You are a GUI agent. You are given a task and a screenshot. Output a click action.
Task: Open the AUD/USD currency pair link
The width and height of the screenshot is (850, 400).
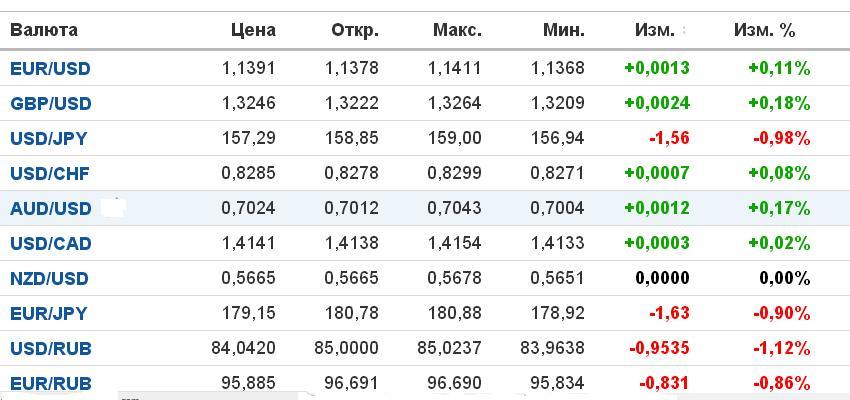click(51, 209)
